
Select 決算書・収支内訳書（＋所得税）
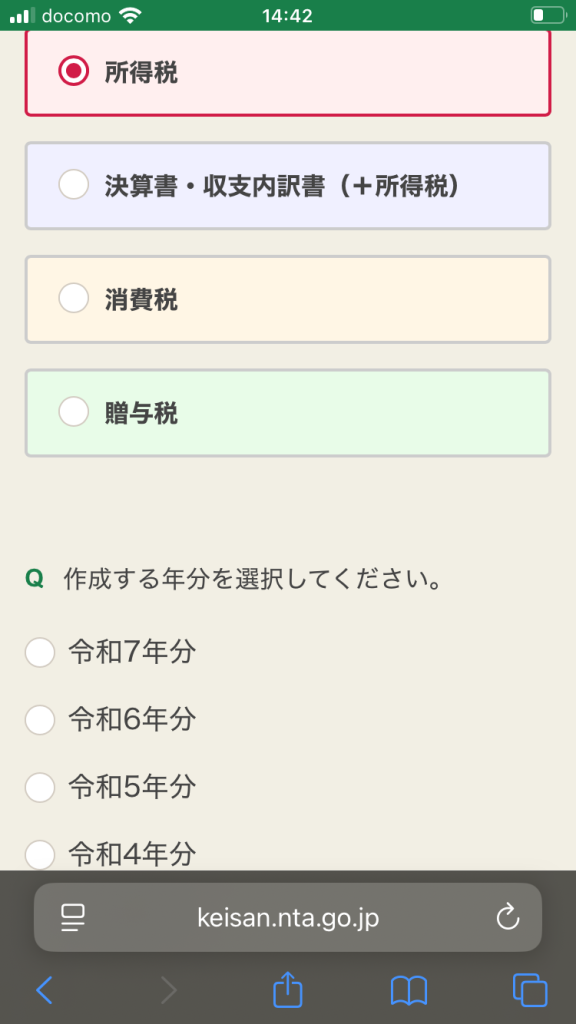pos(73,185)
